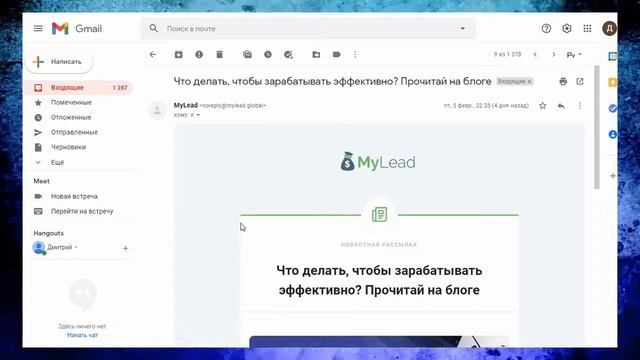Open more actions in the email toolbar
The image size is (640, 360).
coord(356,54)
